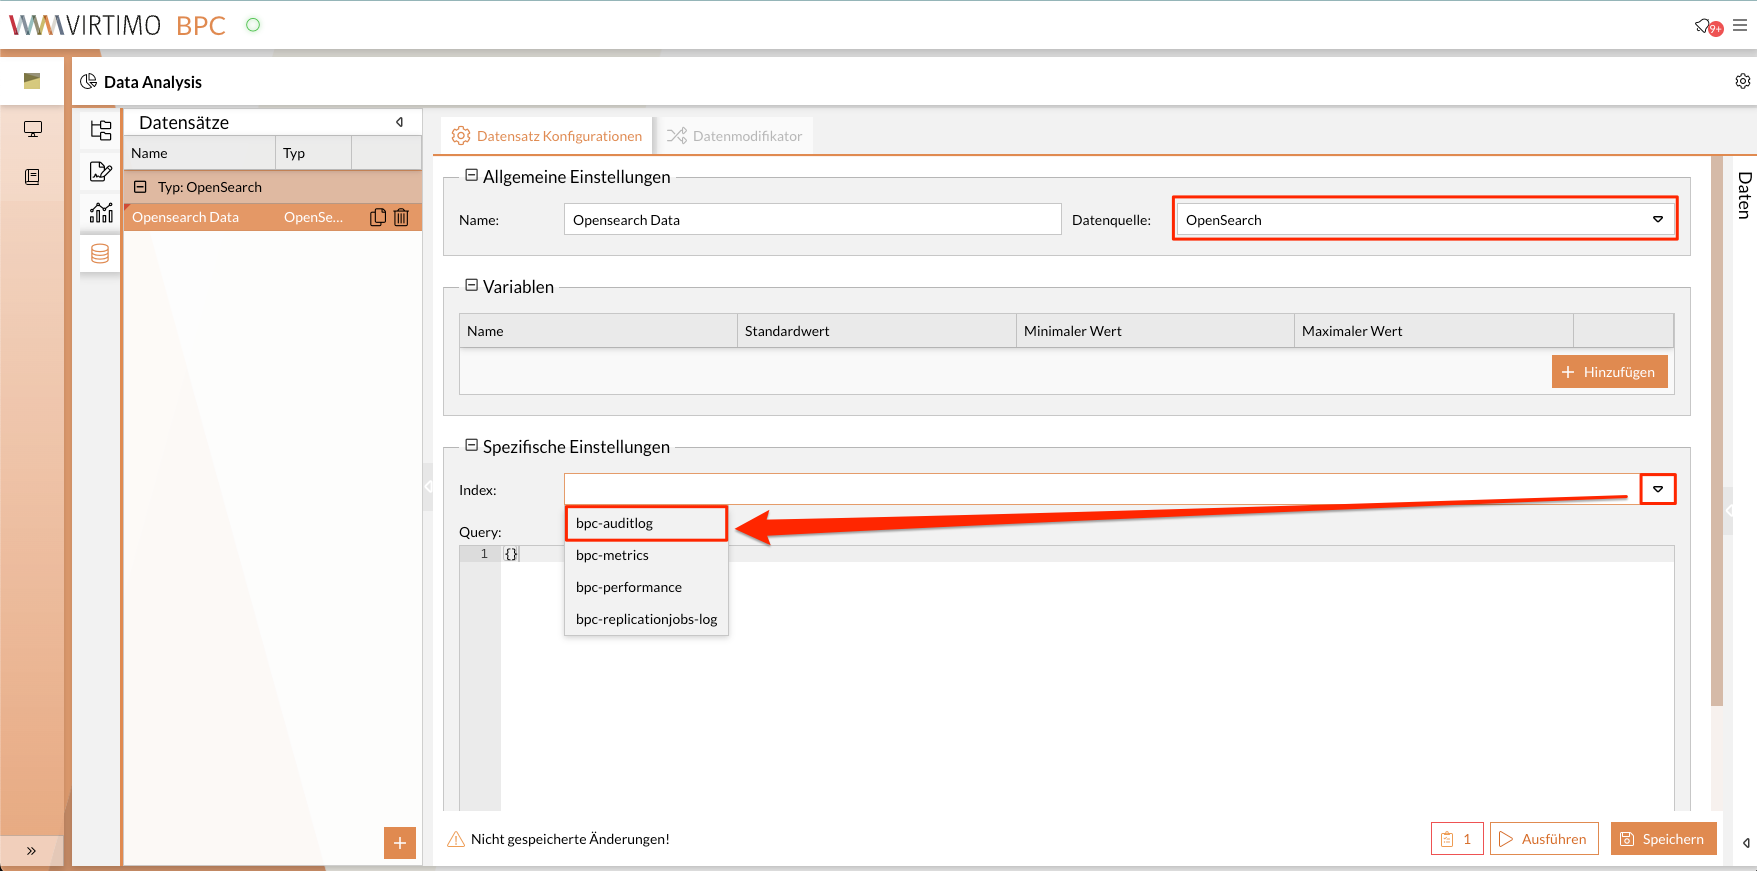This screenshot has height=871, width=1757.
Task: Expand right panel with bottom arrow
Action: point(1746,843)
